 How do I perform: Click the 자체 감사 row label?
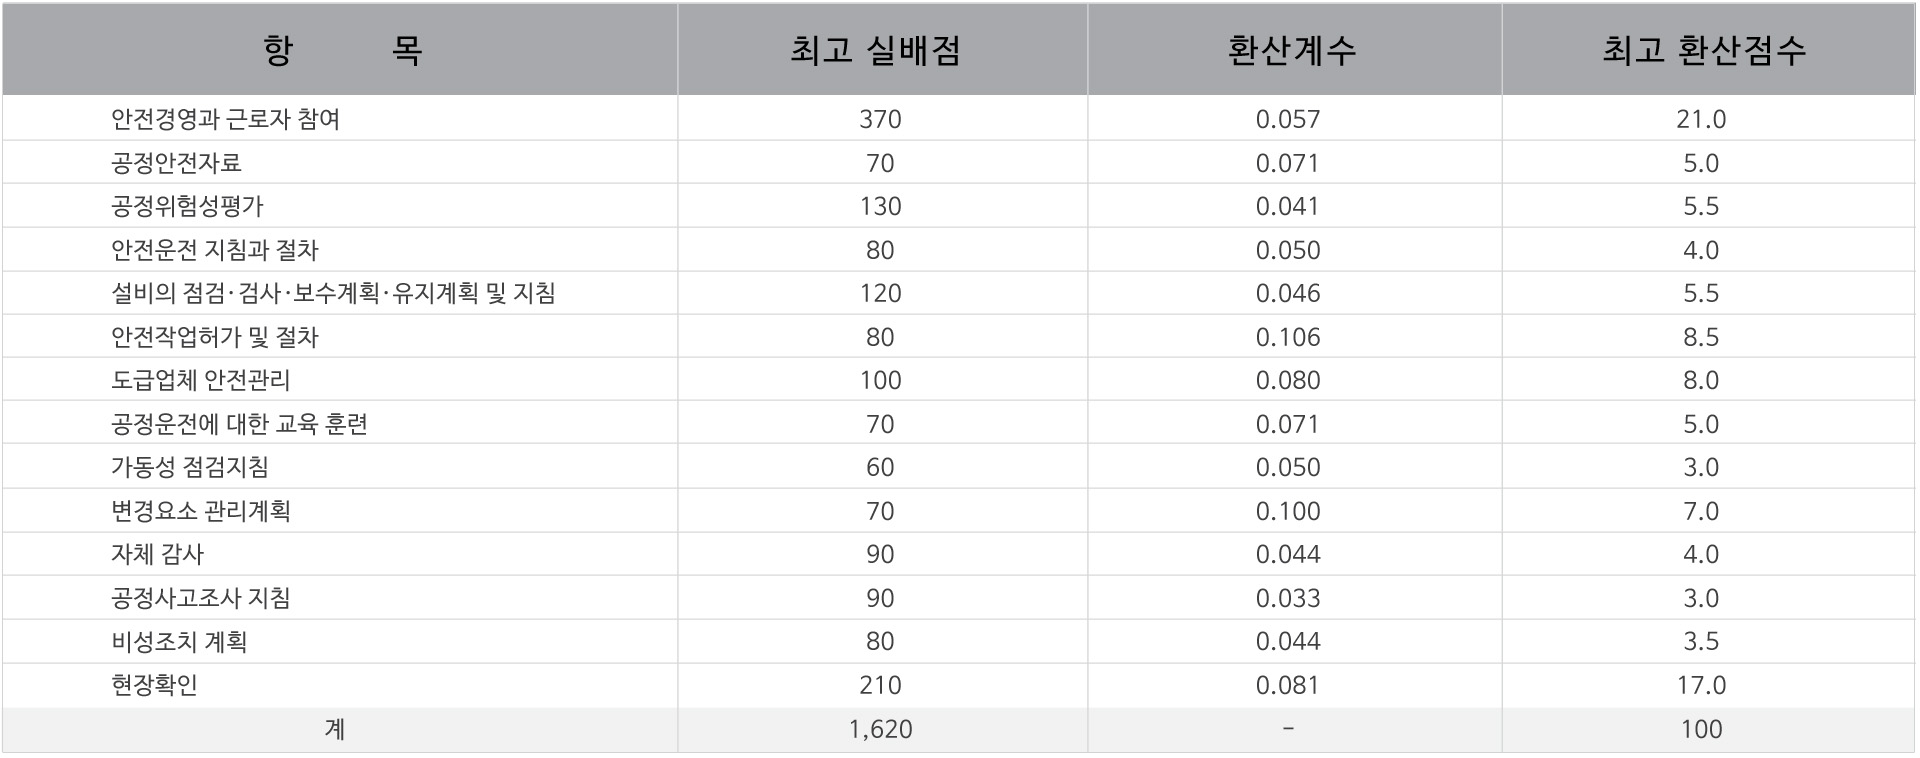[157, 554]
